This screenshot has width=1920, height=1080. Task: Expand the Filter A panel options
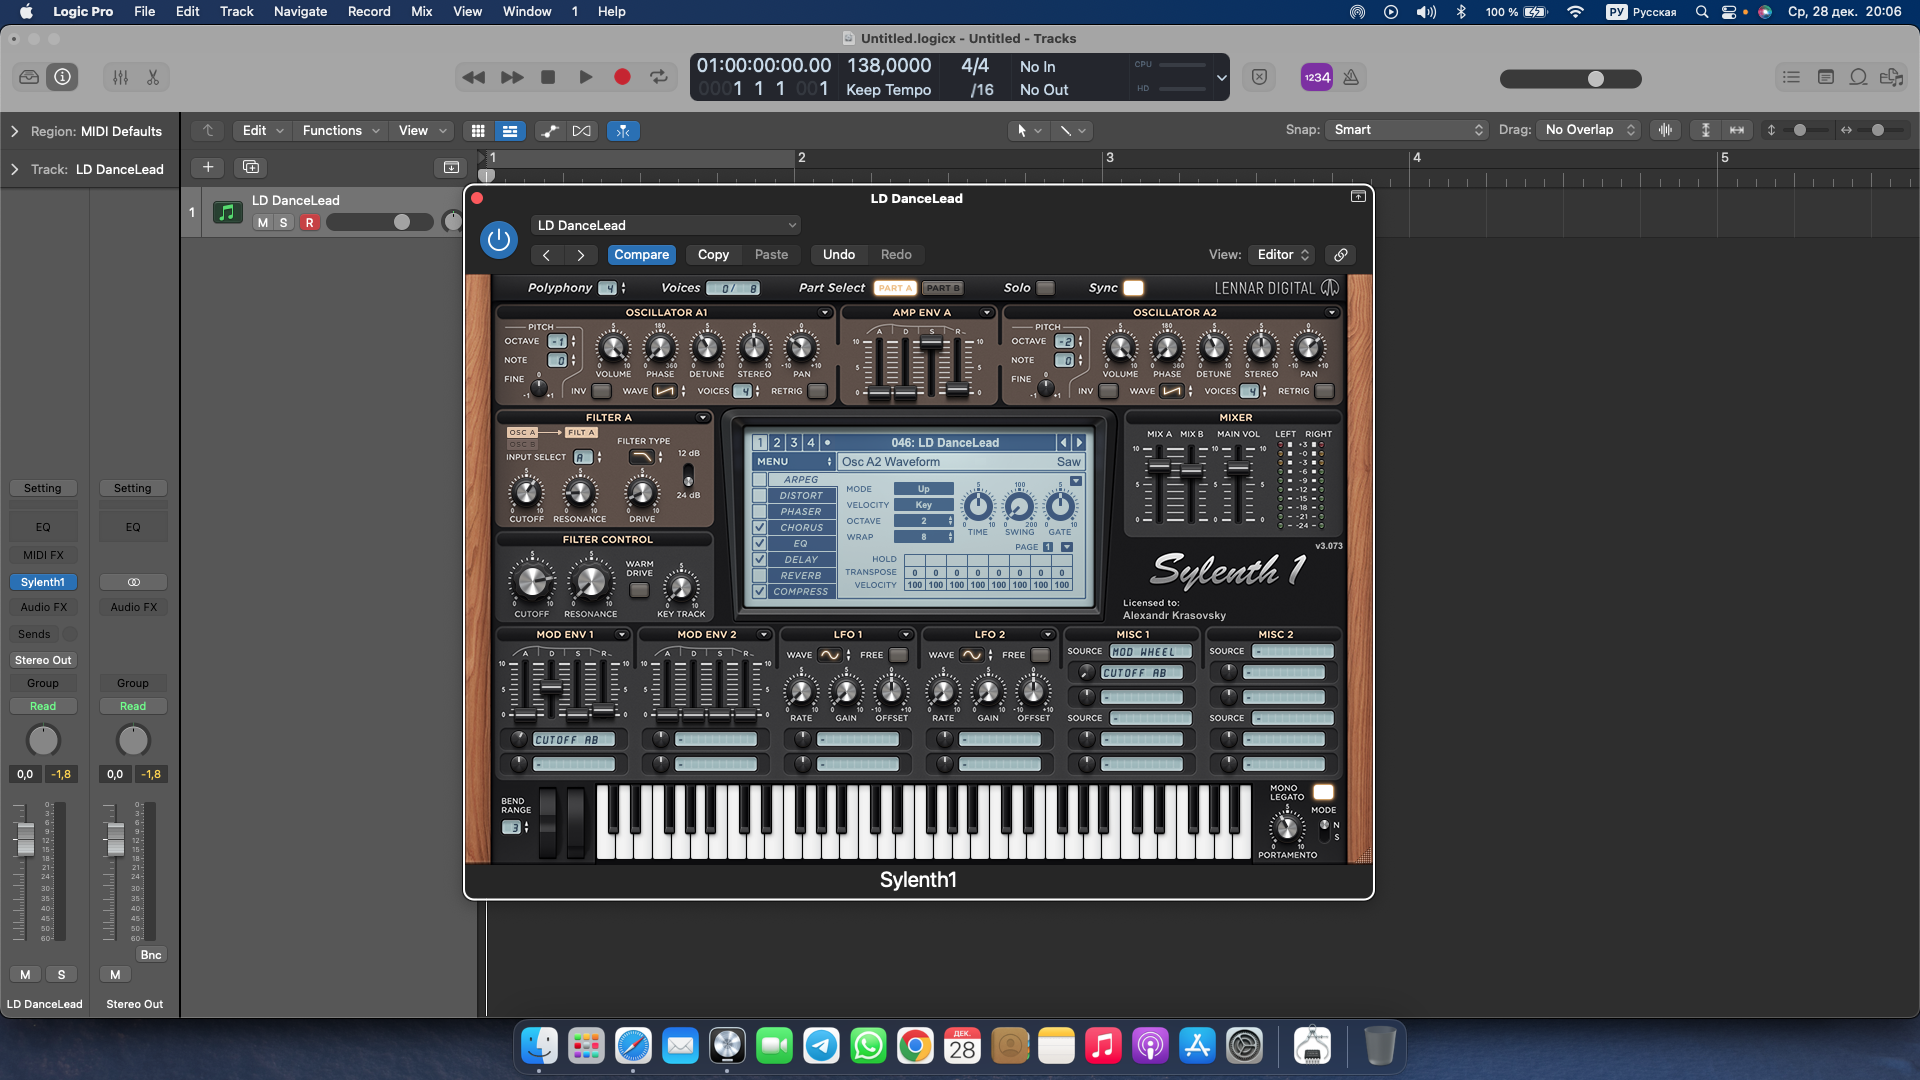click(x=700, y=417)
